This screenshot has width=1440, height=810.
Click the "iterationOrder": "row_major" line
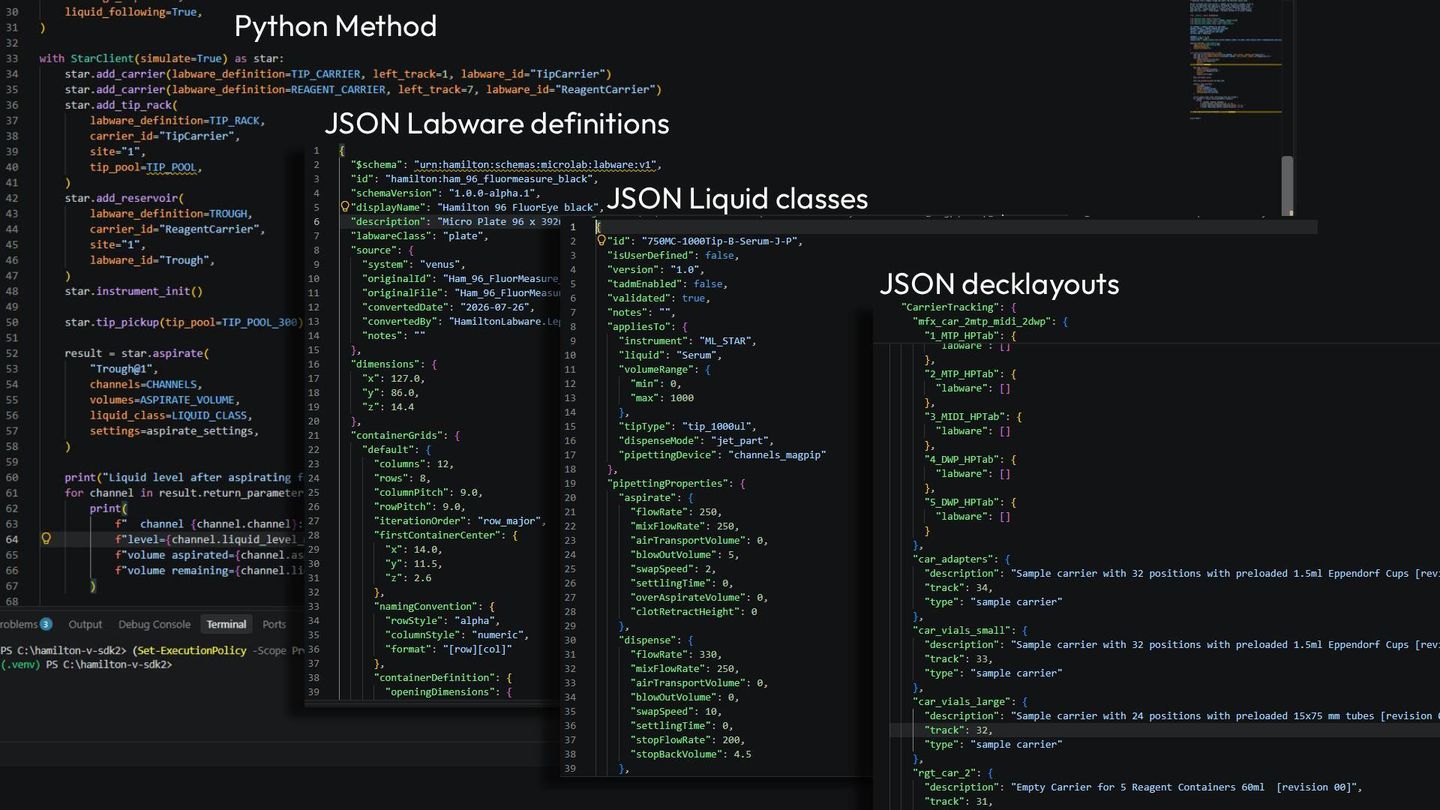460,521
